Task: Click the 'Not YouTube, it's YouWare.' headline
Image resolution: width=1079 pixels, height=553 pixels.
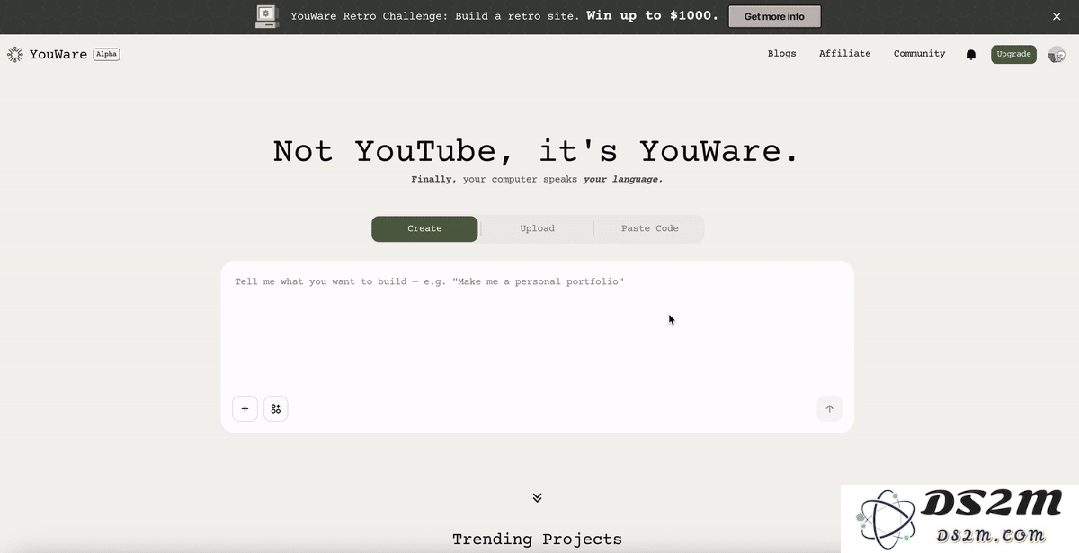Action: click(537, 151)
